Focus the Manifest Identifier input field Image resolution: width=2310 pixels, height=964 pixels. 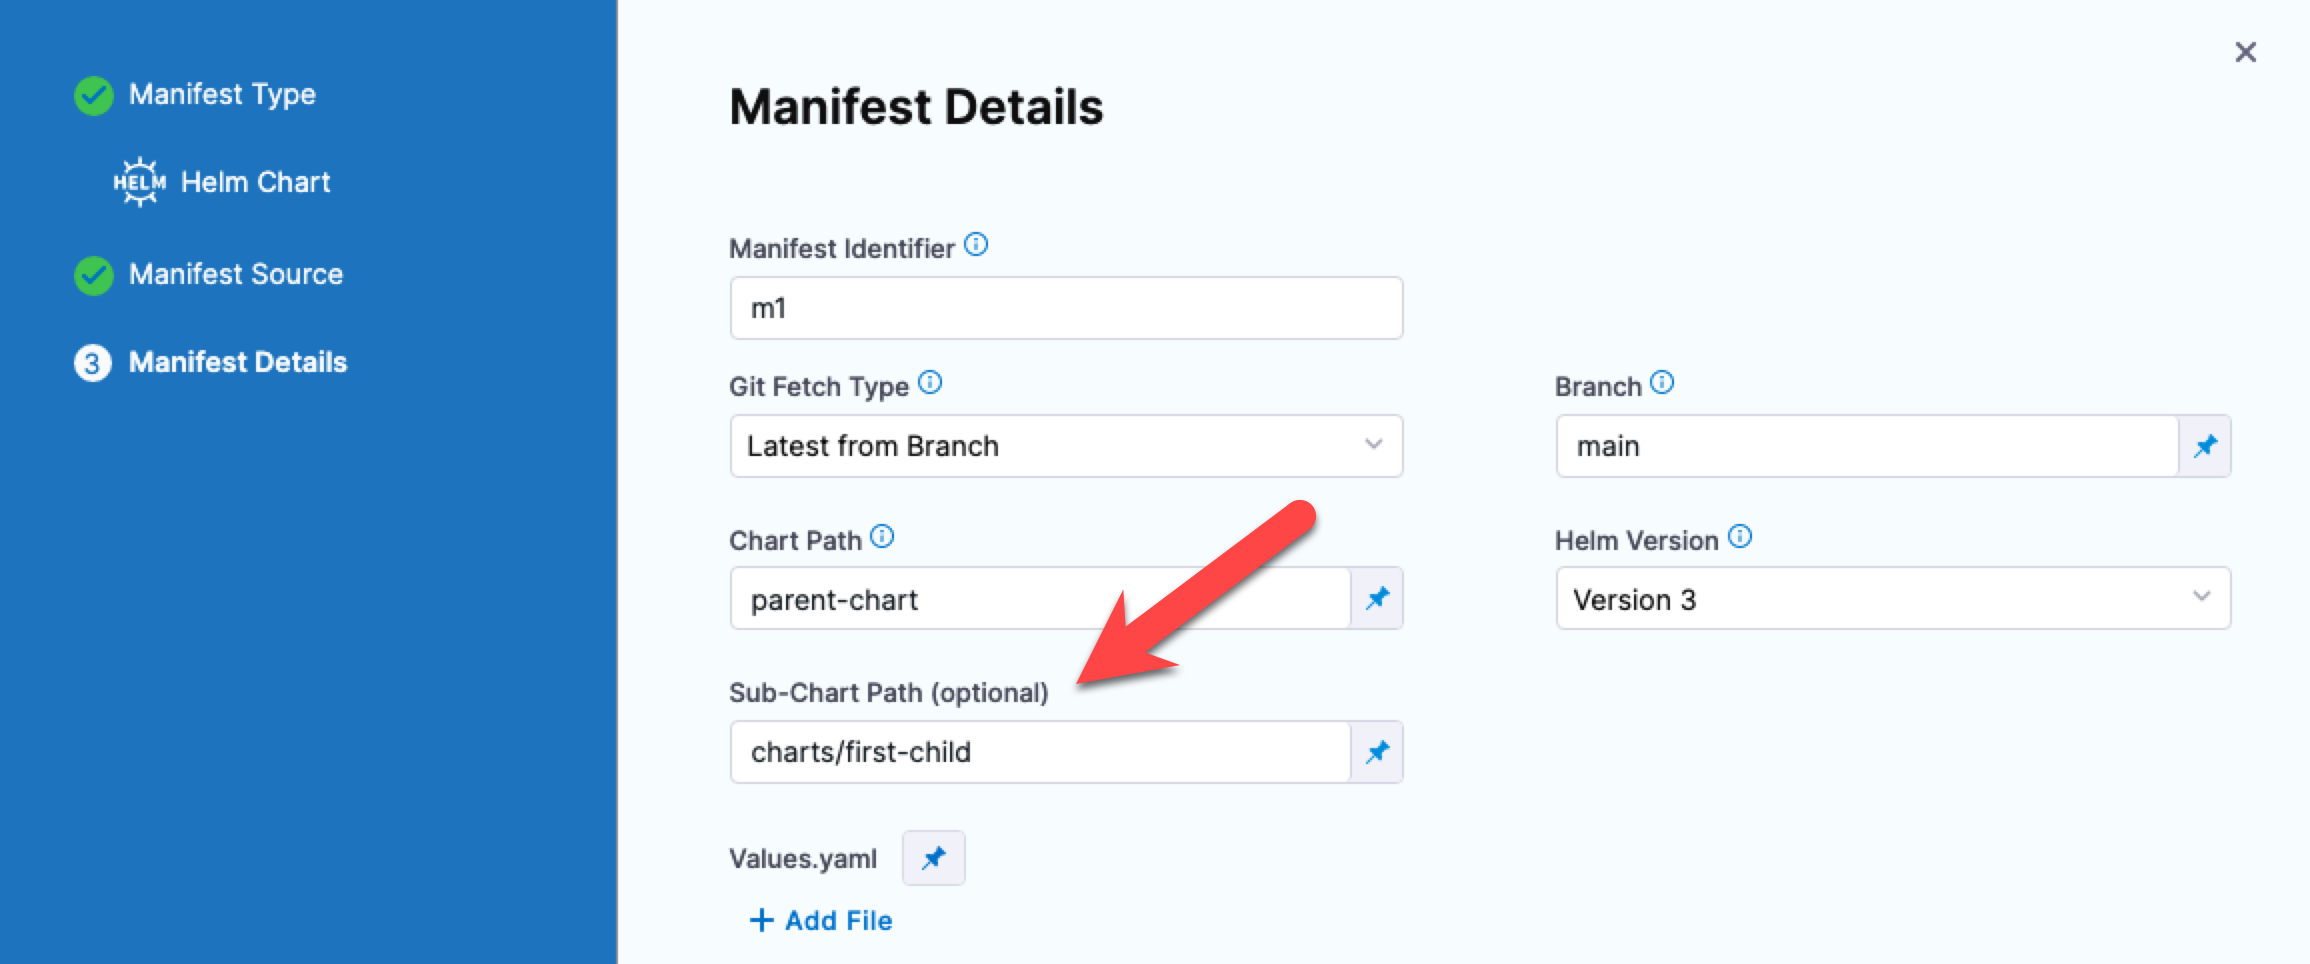coord(1066,308)
